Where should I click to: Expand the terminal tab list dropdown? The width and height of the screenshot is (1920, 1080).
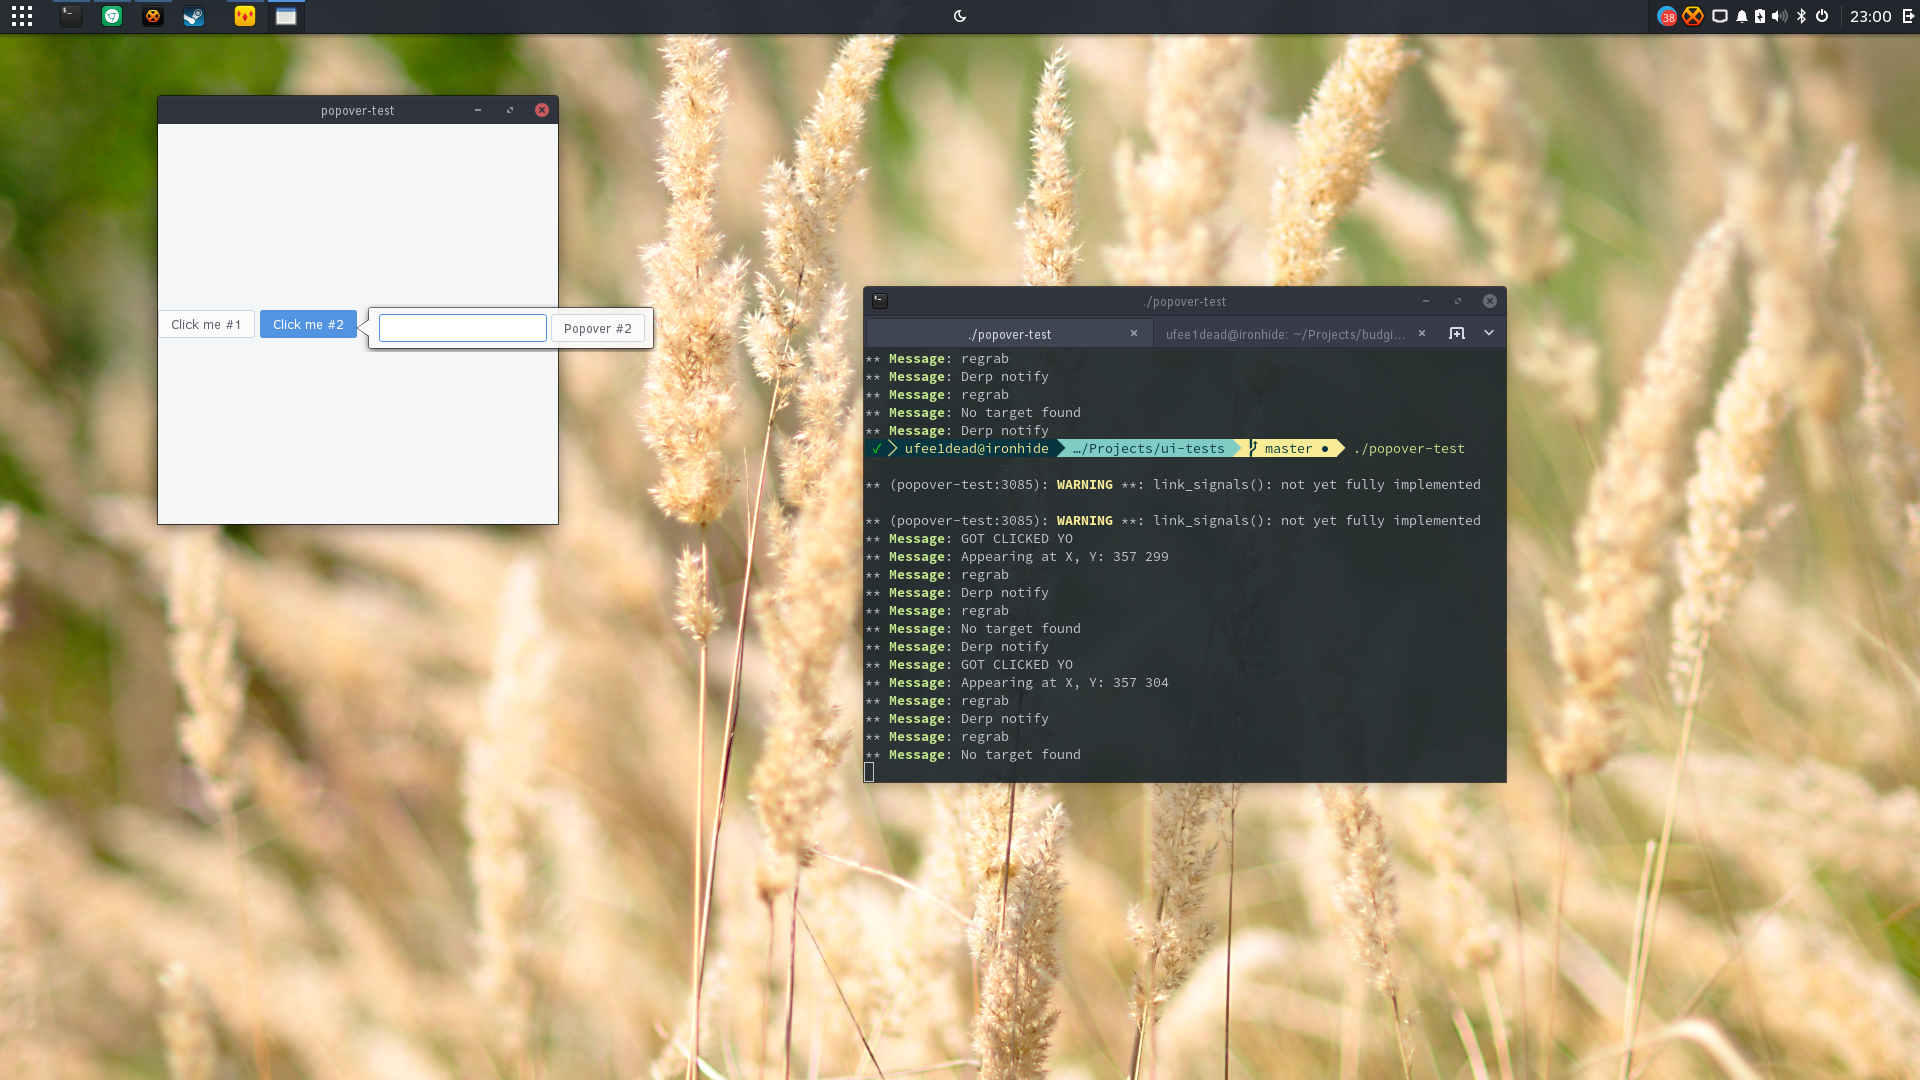[x=1489, y=333]
